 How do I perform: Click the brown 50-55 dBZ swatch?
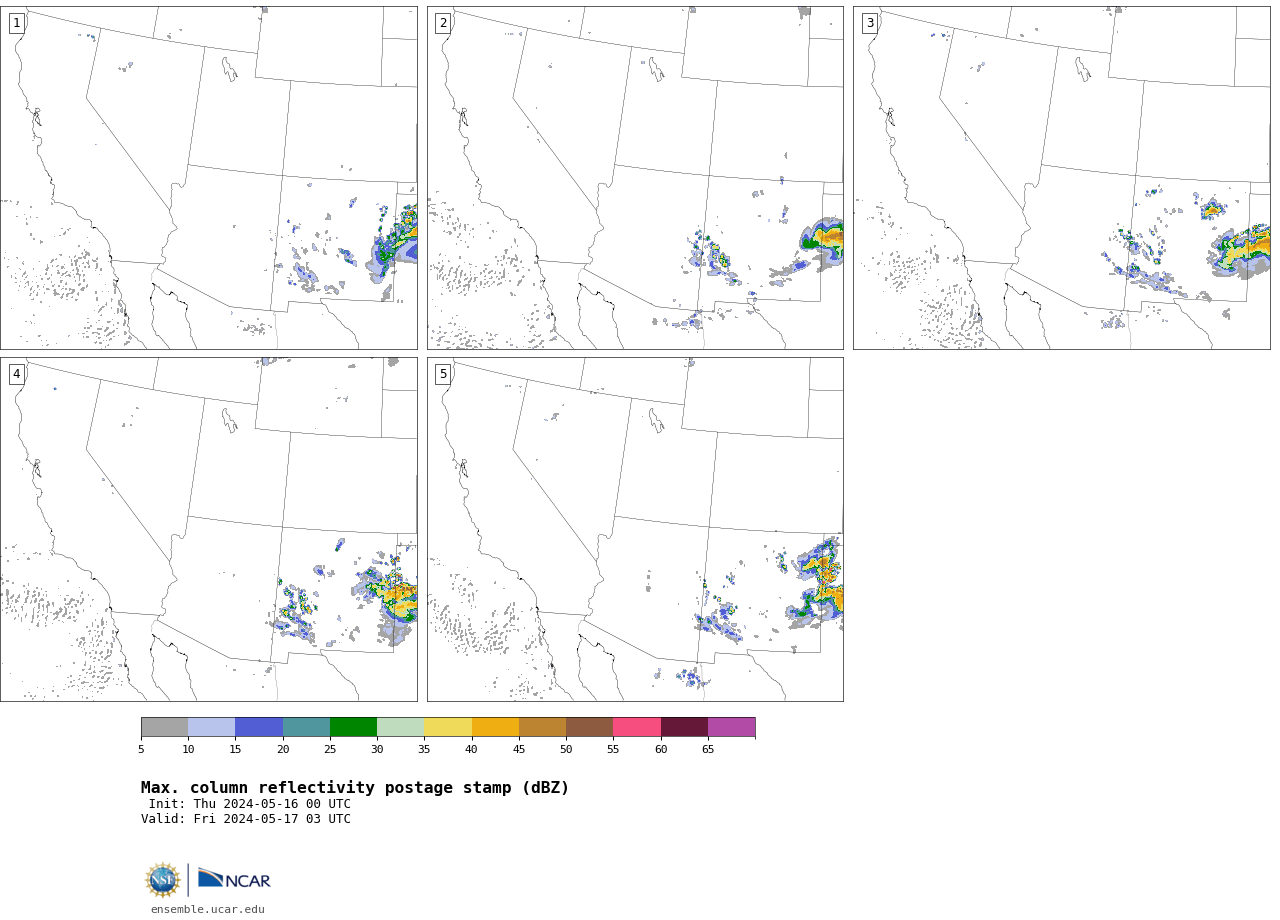pyautogui.click(x=589, y=727)
